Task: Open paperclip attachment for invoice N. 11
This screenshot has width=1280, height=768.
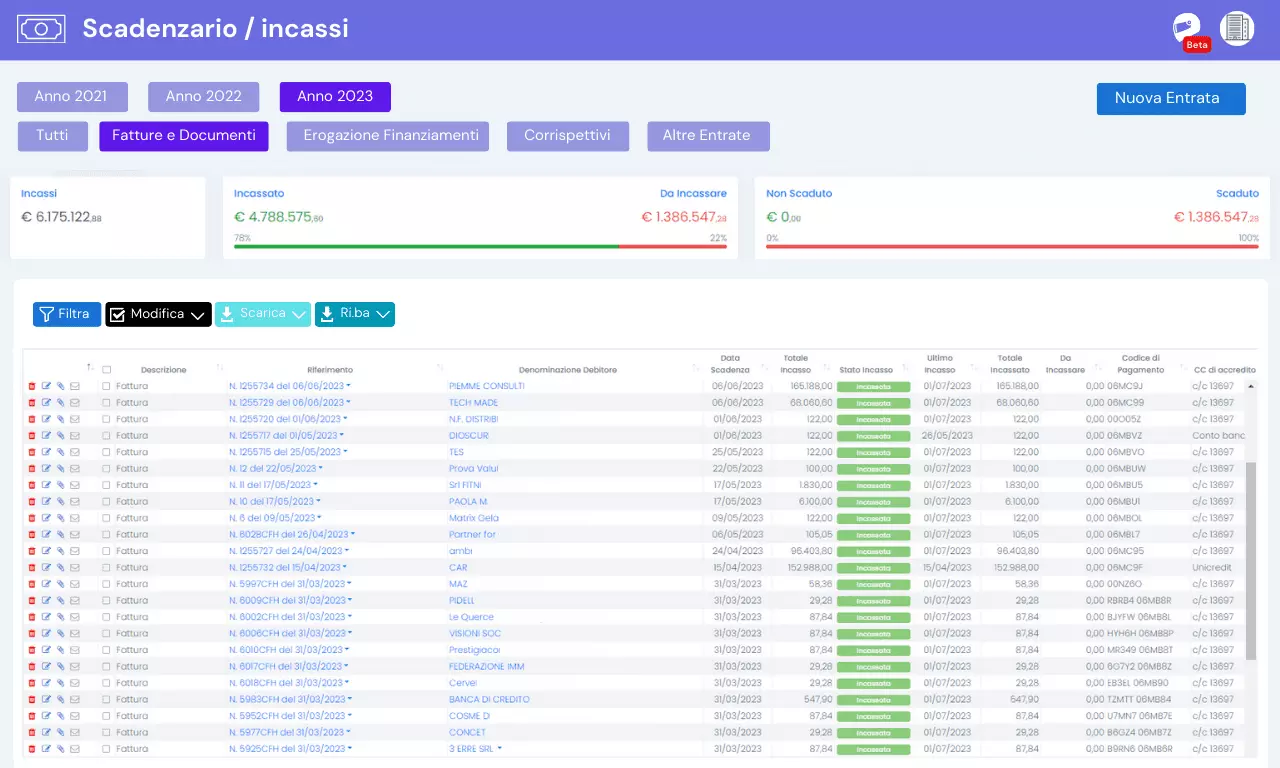Action: [x=60, y=485]
